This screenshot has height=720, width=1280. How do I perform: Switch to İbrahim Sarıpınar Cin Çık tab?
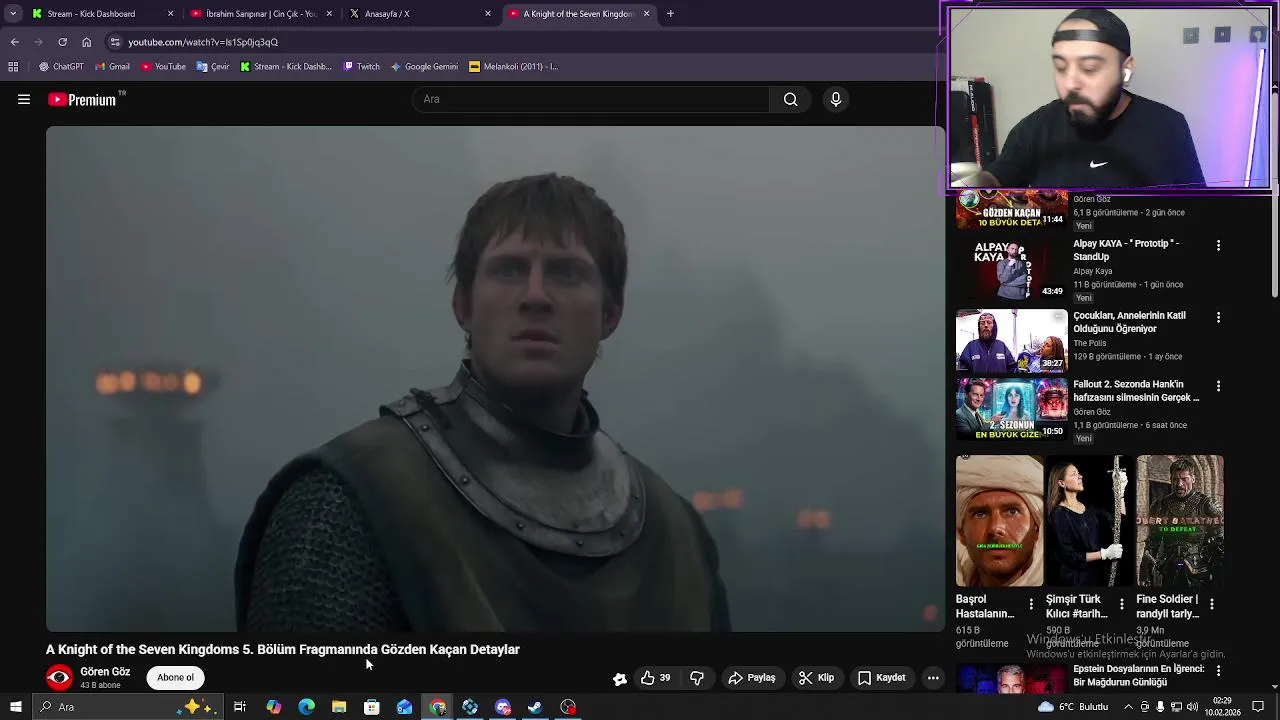tap(260, 14)
